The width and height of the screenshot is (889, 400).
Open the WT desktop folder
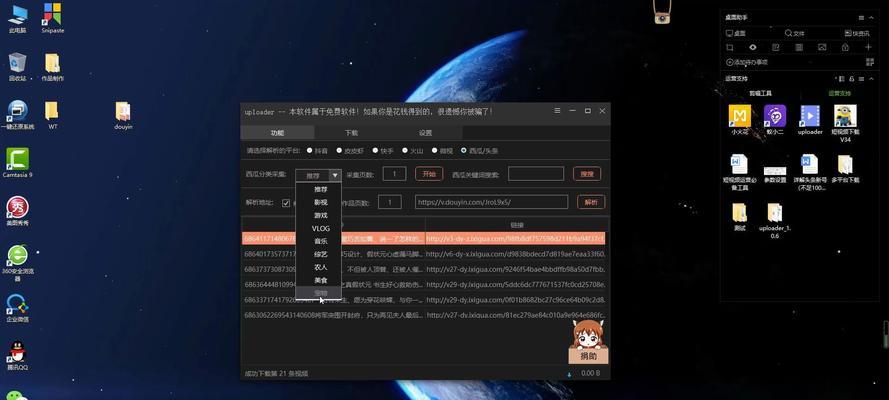point(52,115)
